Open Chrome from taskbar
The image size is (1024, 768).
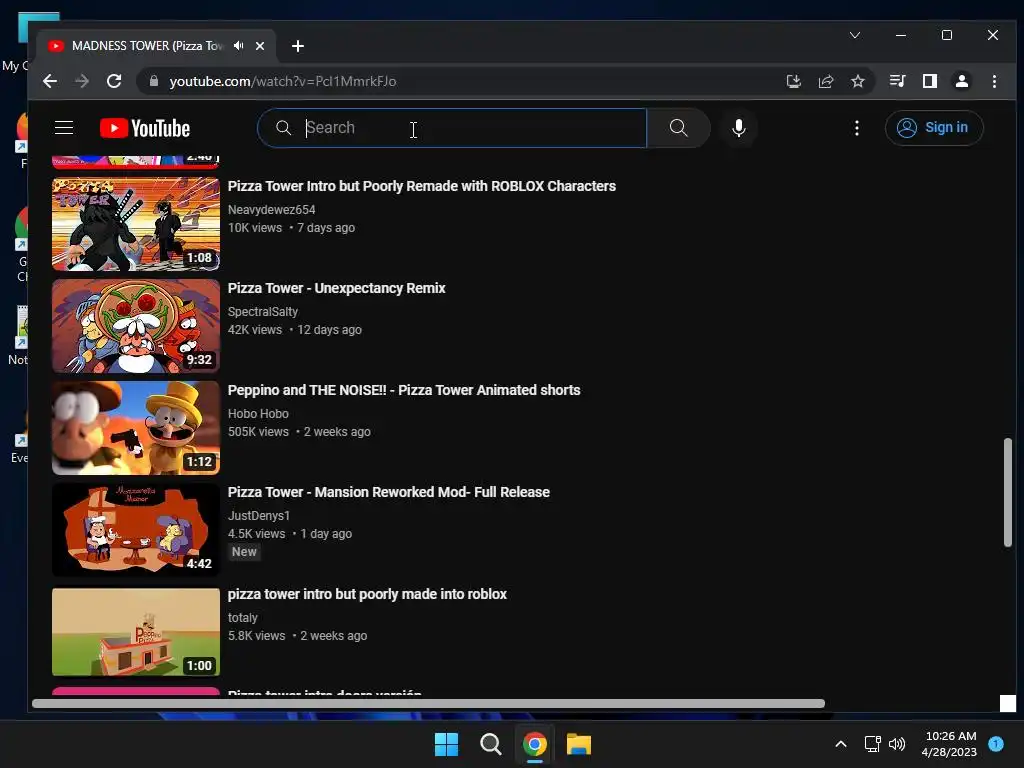(x=534, y=744)
